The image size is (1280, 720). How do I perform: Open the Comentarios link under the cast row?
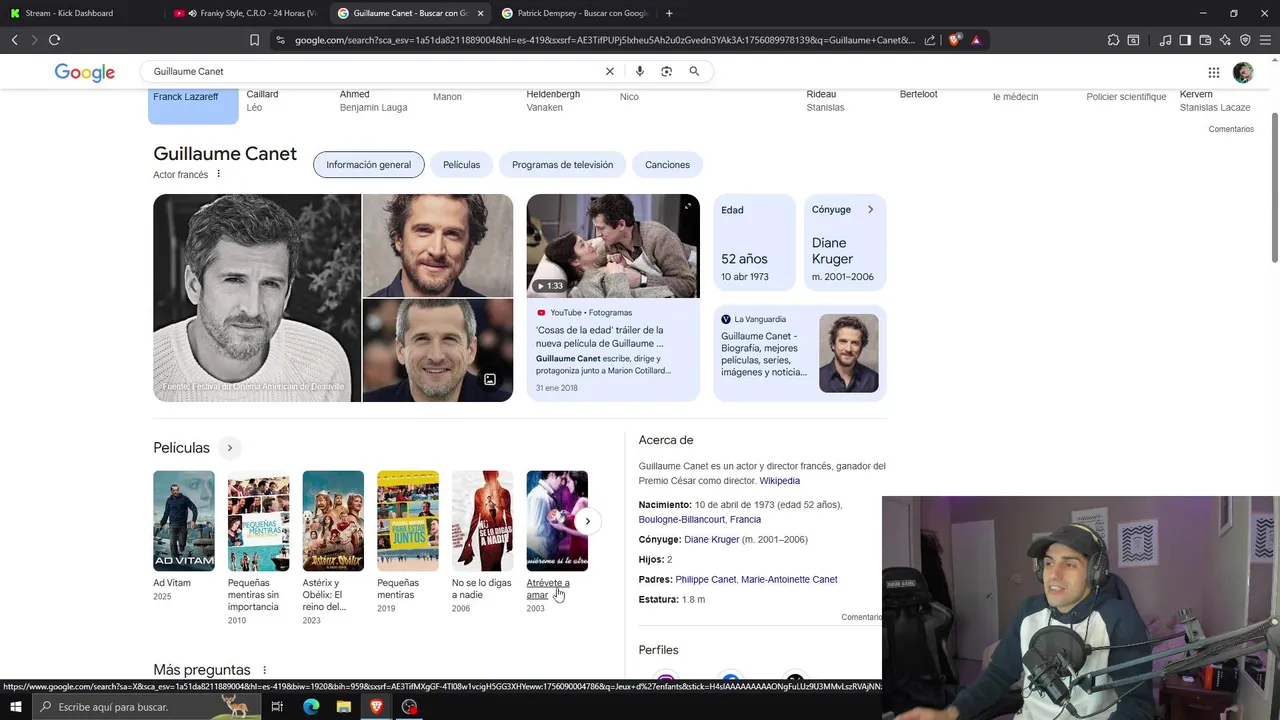click(x=1231, y=129)
